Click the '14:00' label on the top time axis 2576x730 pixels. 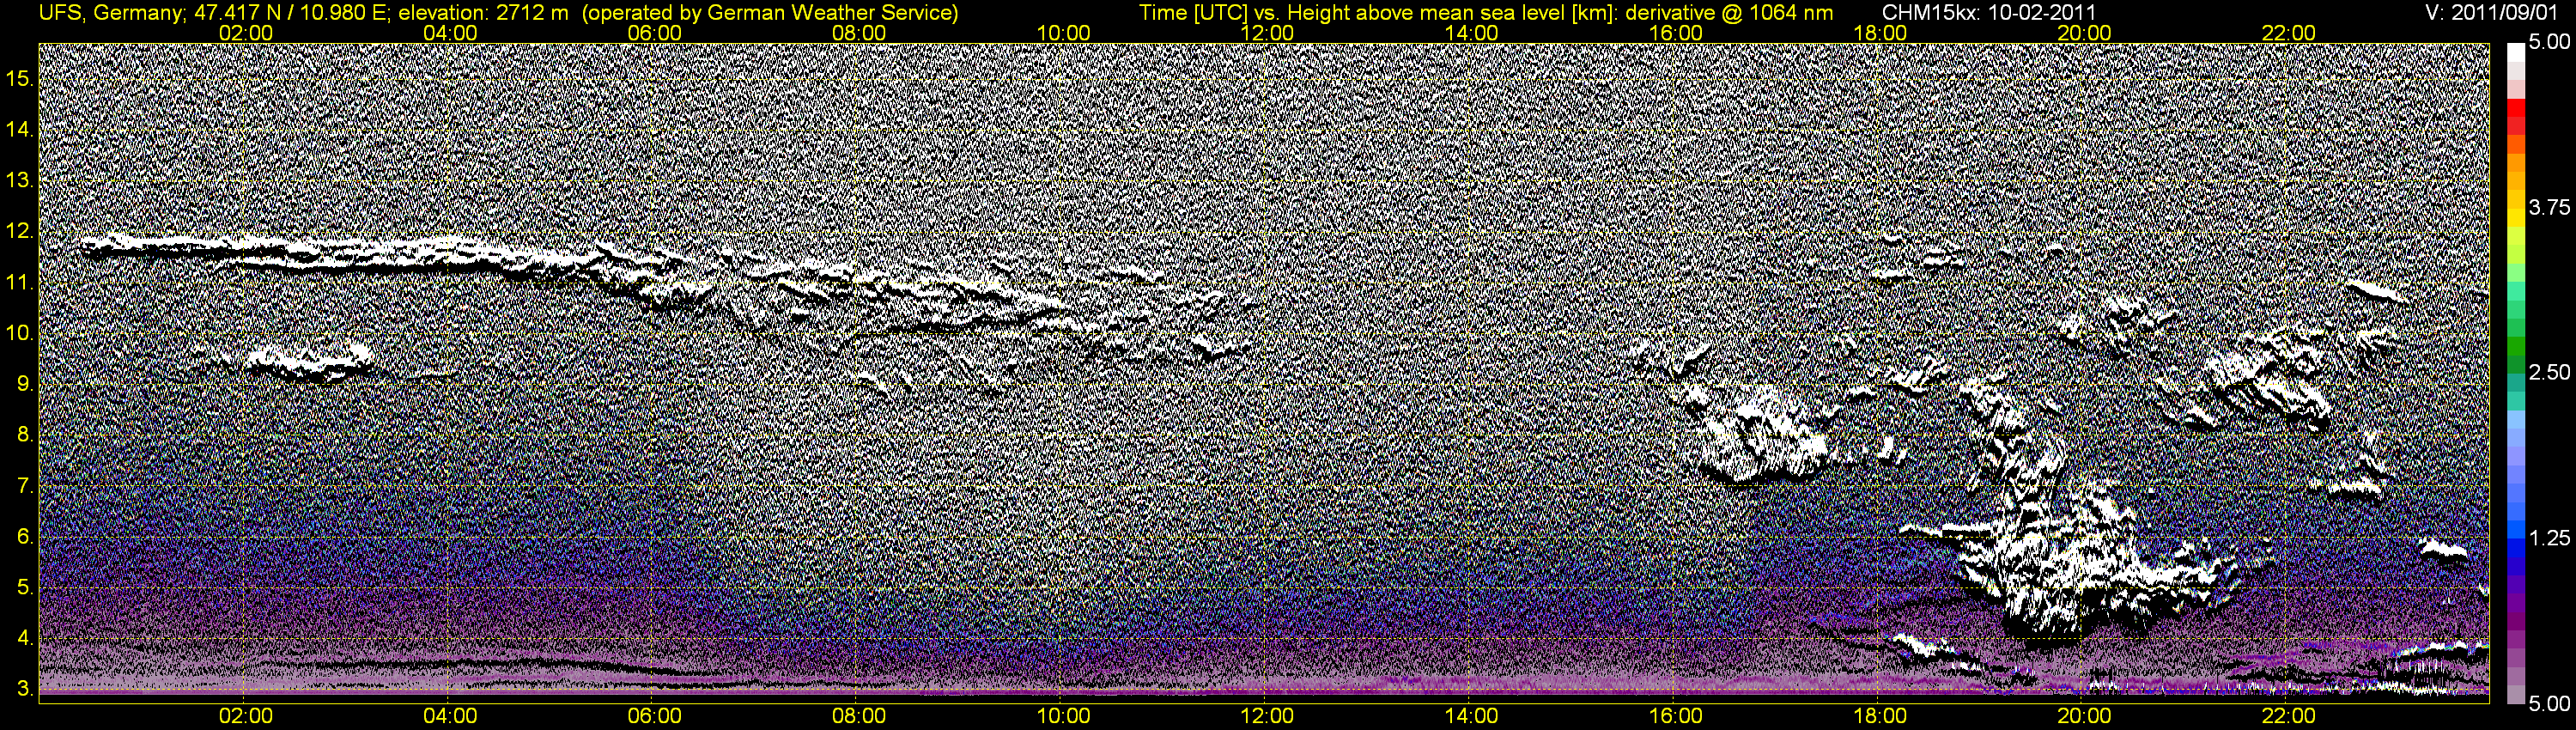pyautogui.click(x=1471, y=33)
